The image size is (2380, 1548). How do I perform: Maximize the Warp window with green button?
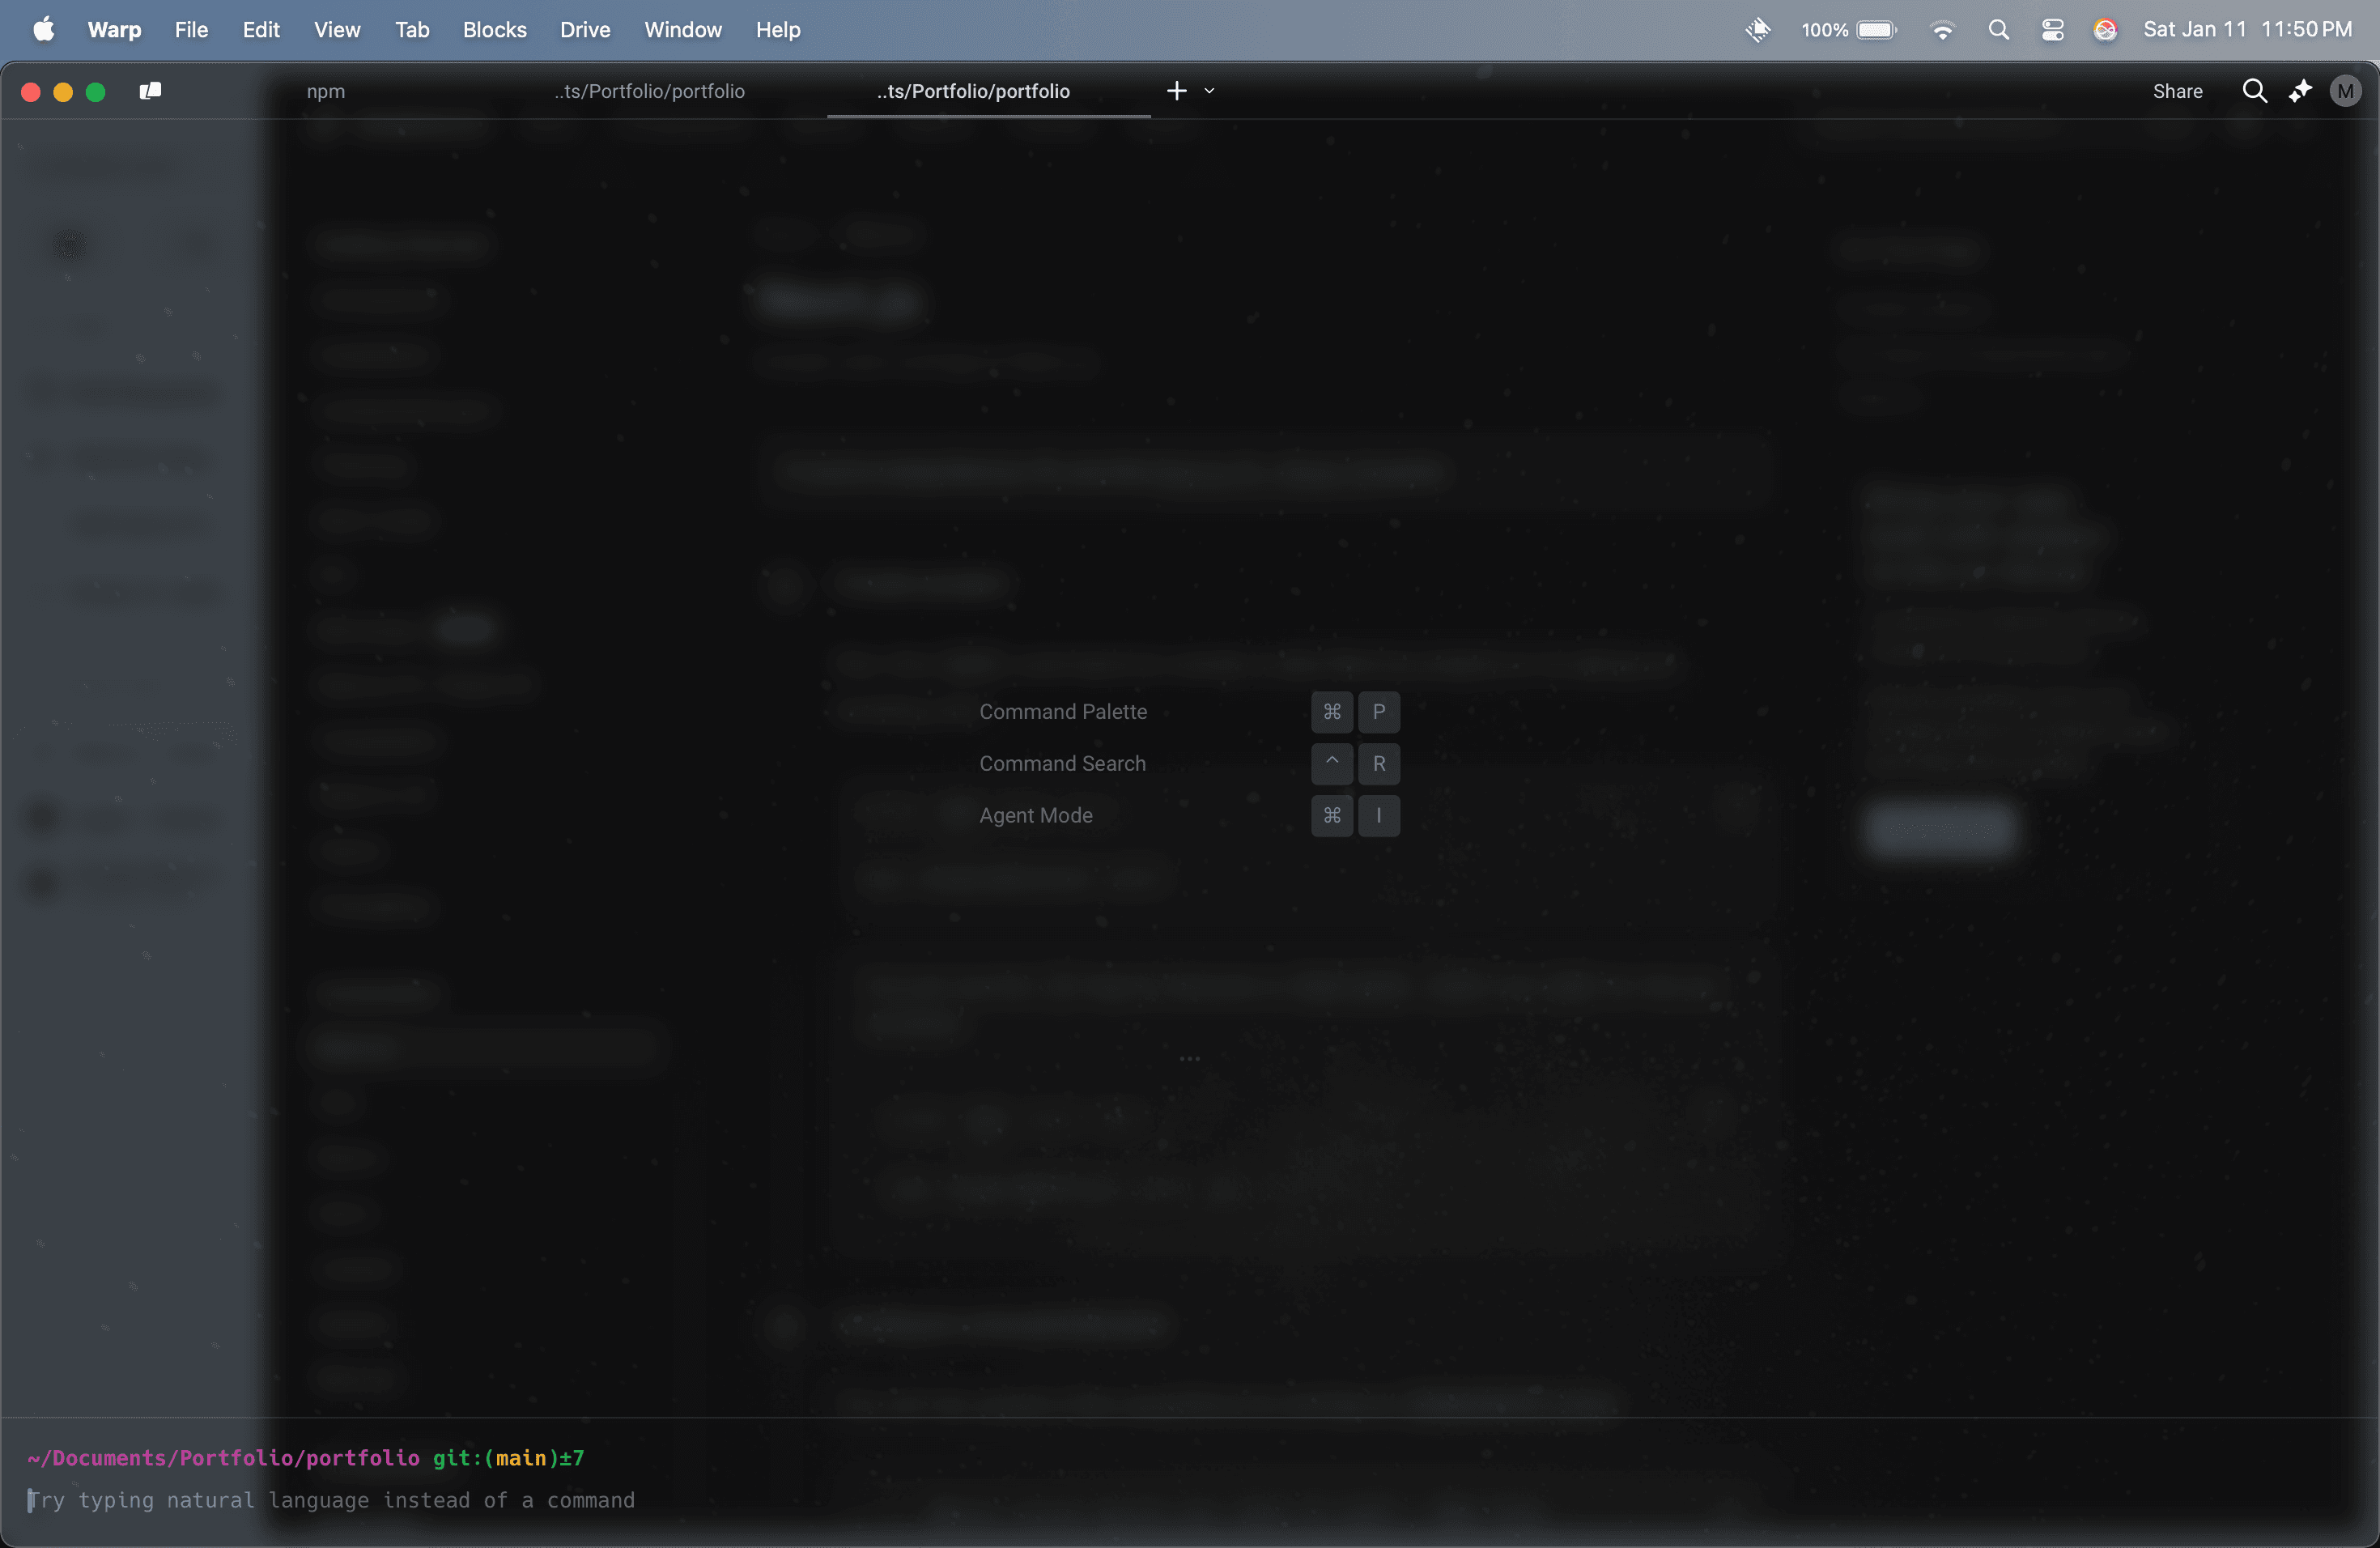coord(96,92)
